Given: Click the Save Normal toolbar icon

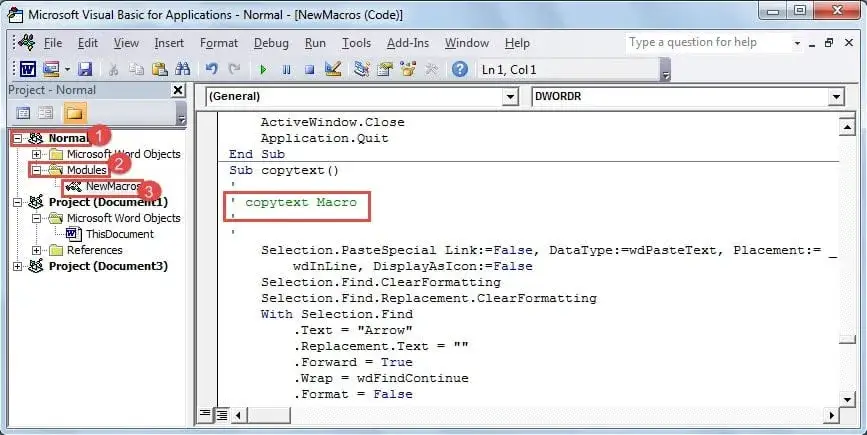Looking at the screenshot, I should pyautogui.click(x=85, y=69).
